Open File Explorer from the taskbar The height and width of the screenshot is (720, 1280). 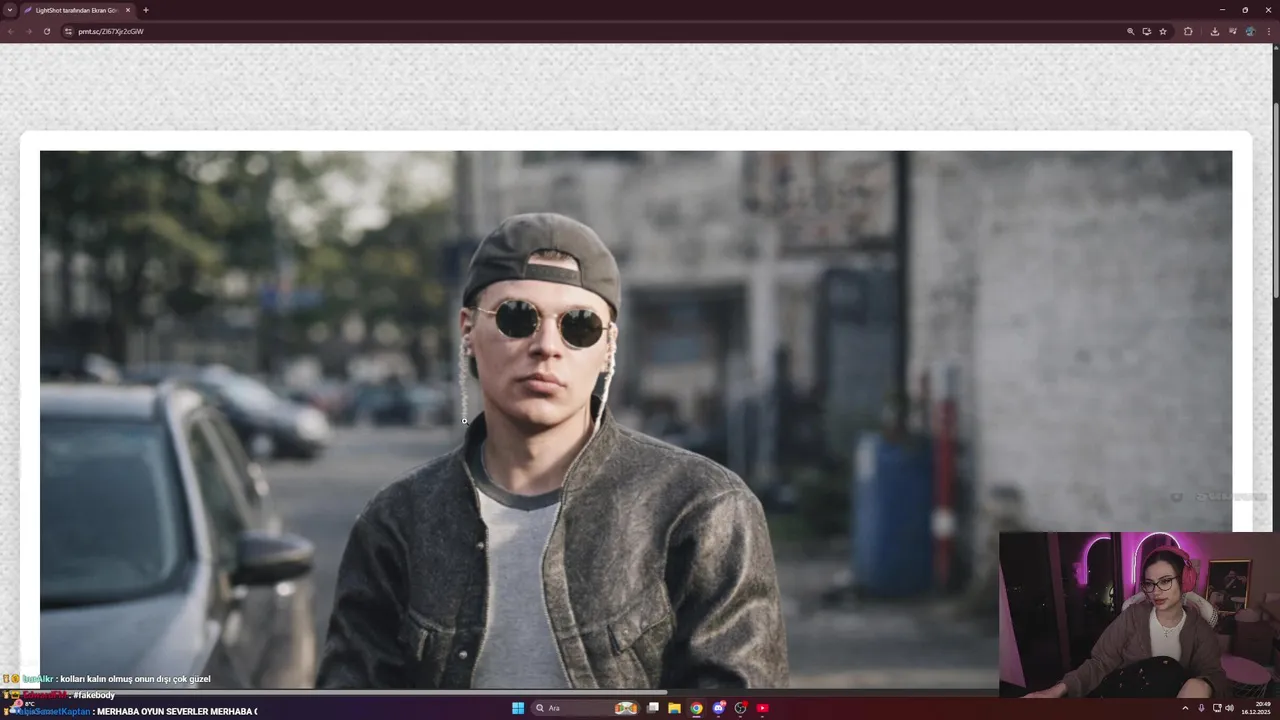pyautogui.click(x=675, y=708)
